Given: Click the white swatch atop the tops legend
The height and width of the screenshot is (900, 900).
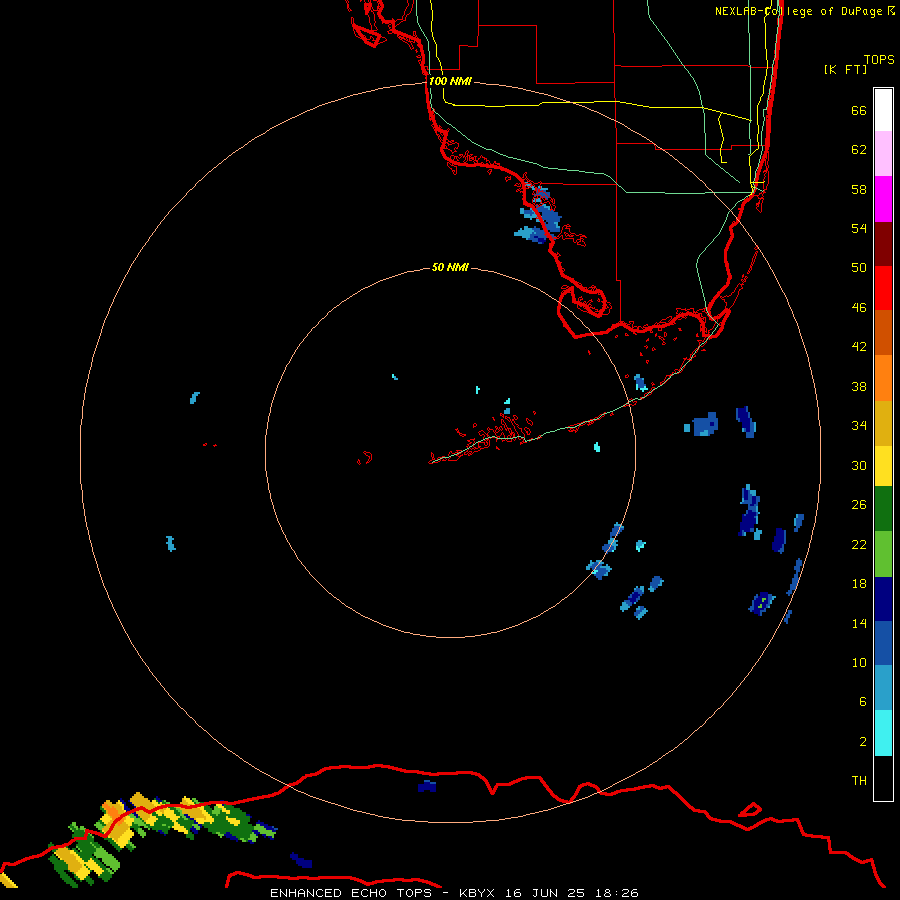Looking at the screenshot, I should coord(883,110).
